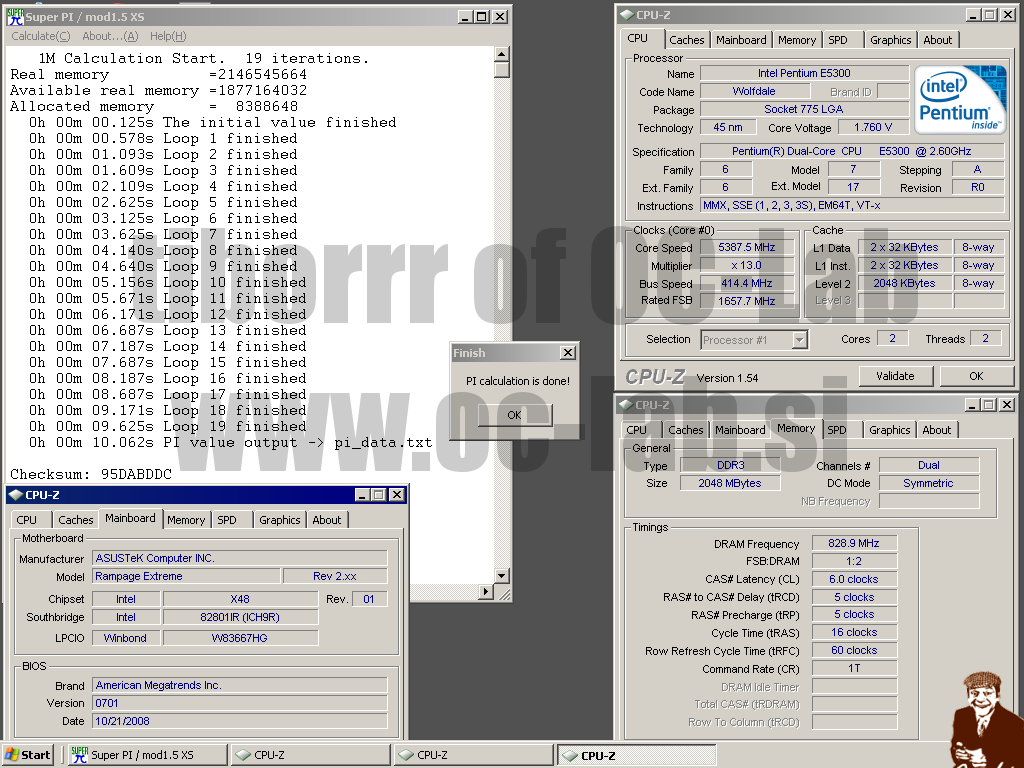1024x768 pixels.
Task: Open the Windows Start button
Action: coord(27,755)
